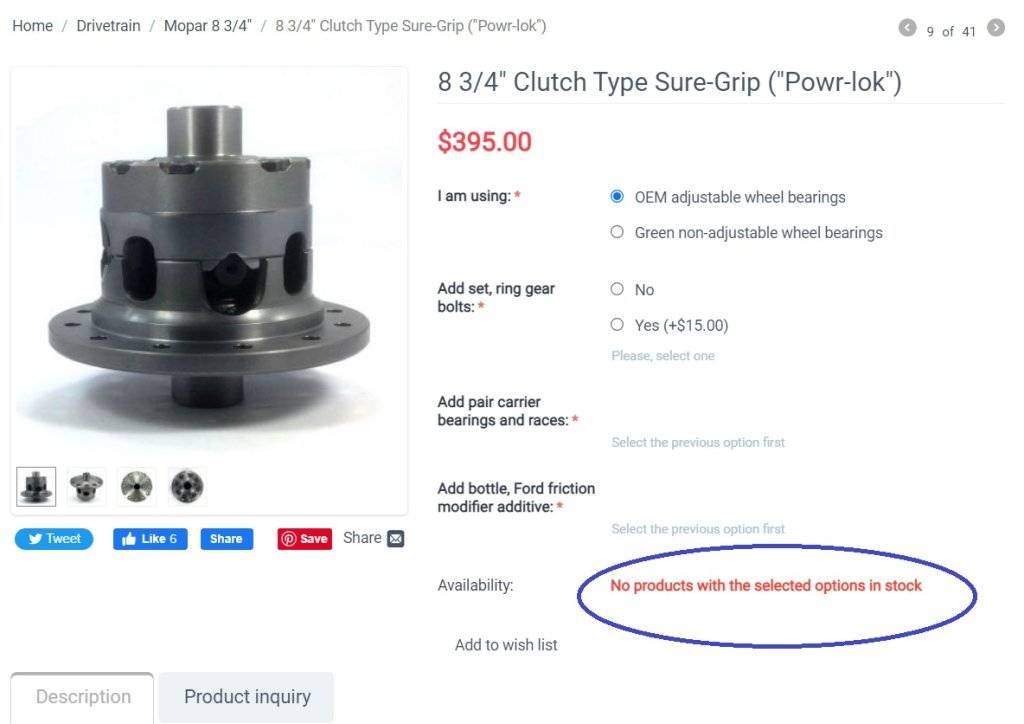View the second product thumbnail image
This screenshot has width=1024, height=724.
(86, 486)
